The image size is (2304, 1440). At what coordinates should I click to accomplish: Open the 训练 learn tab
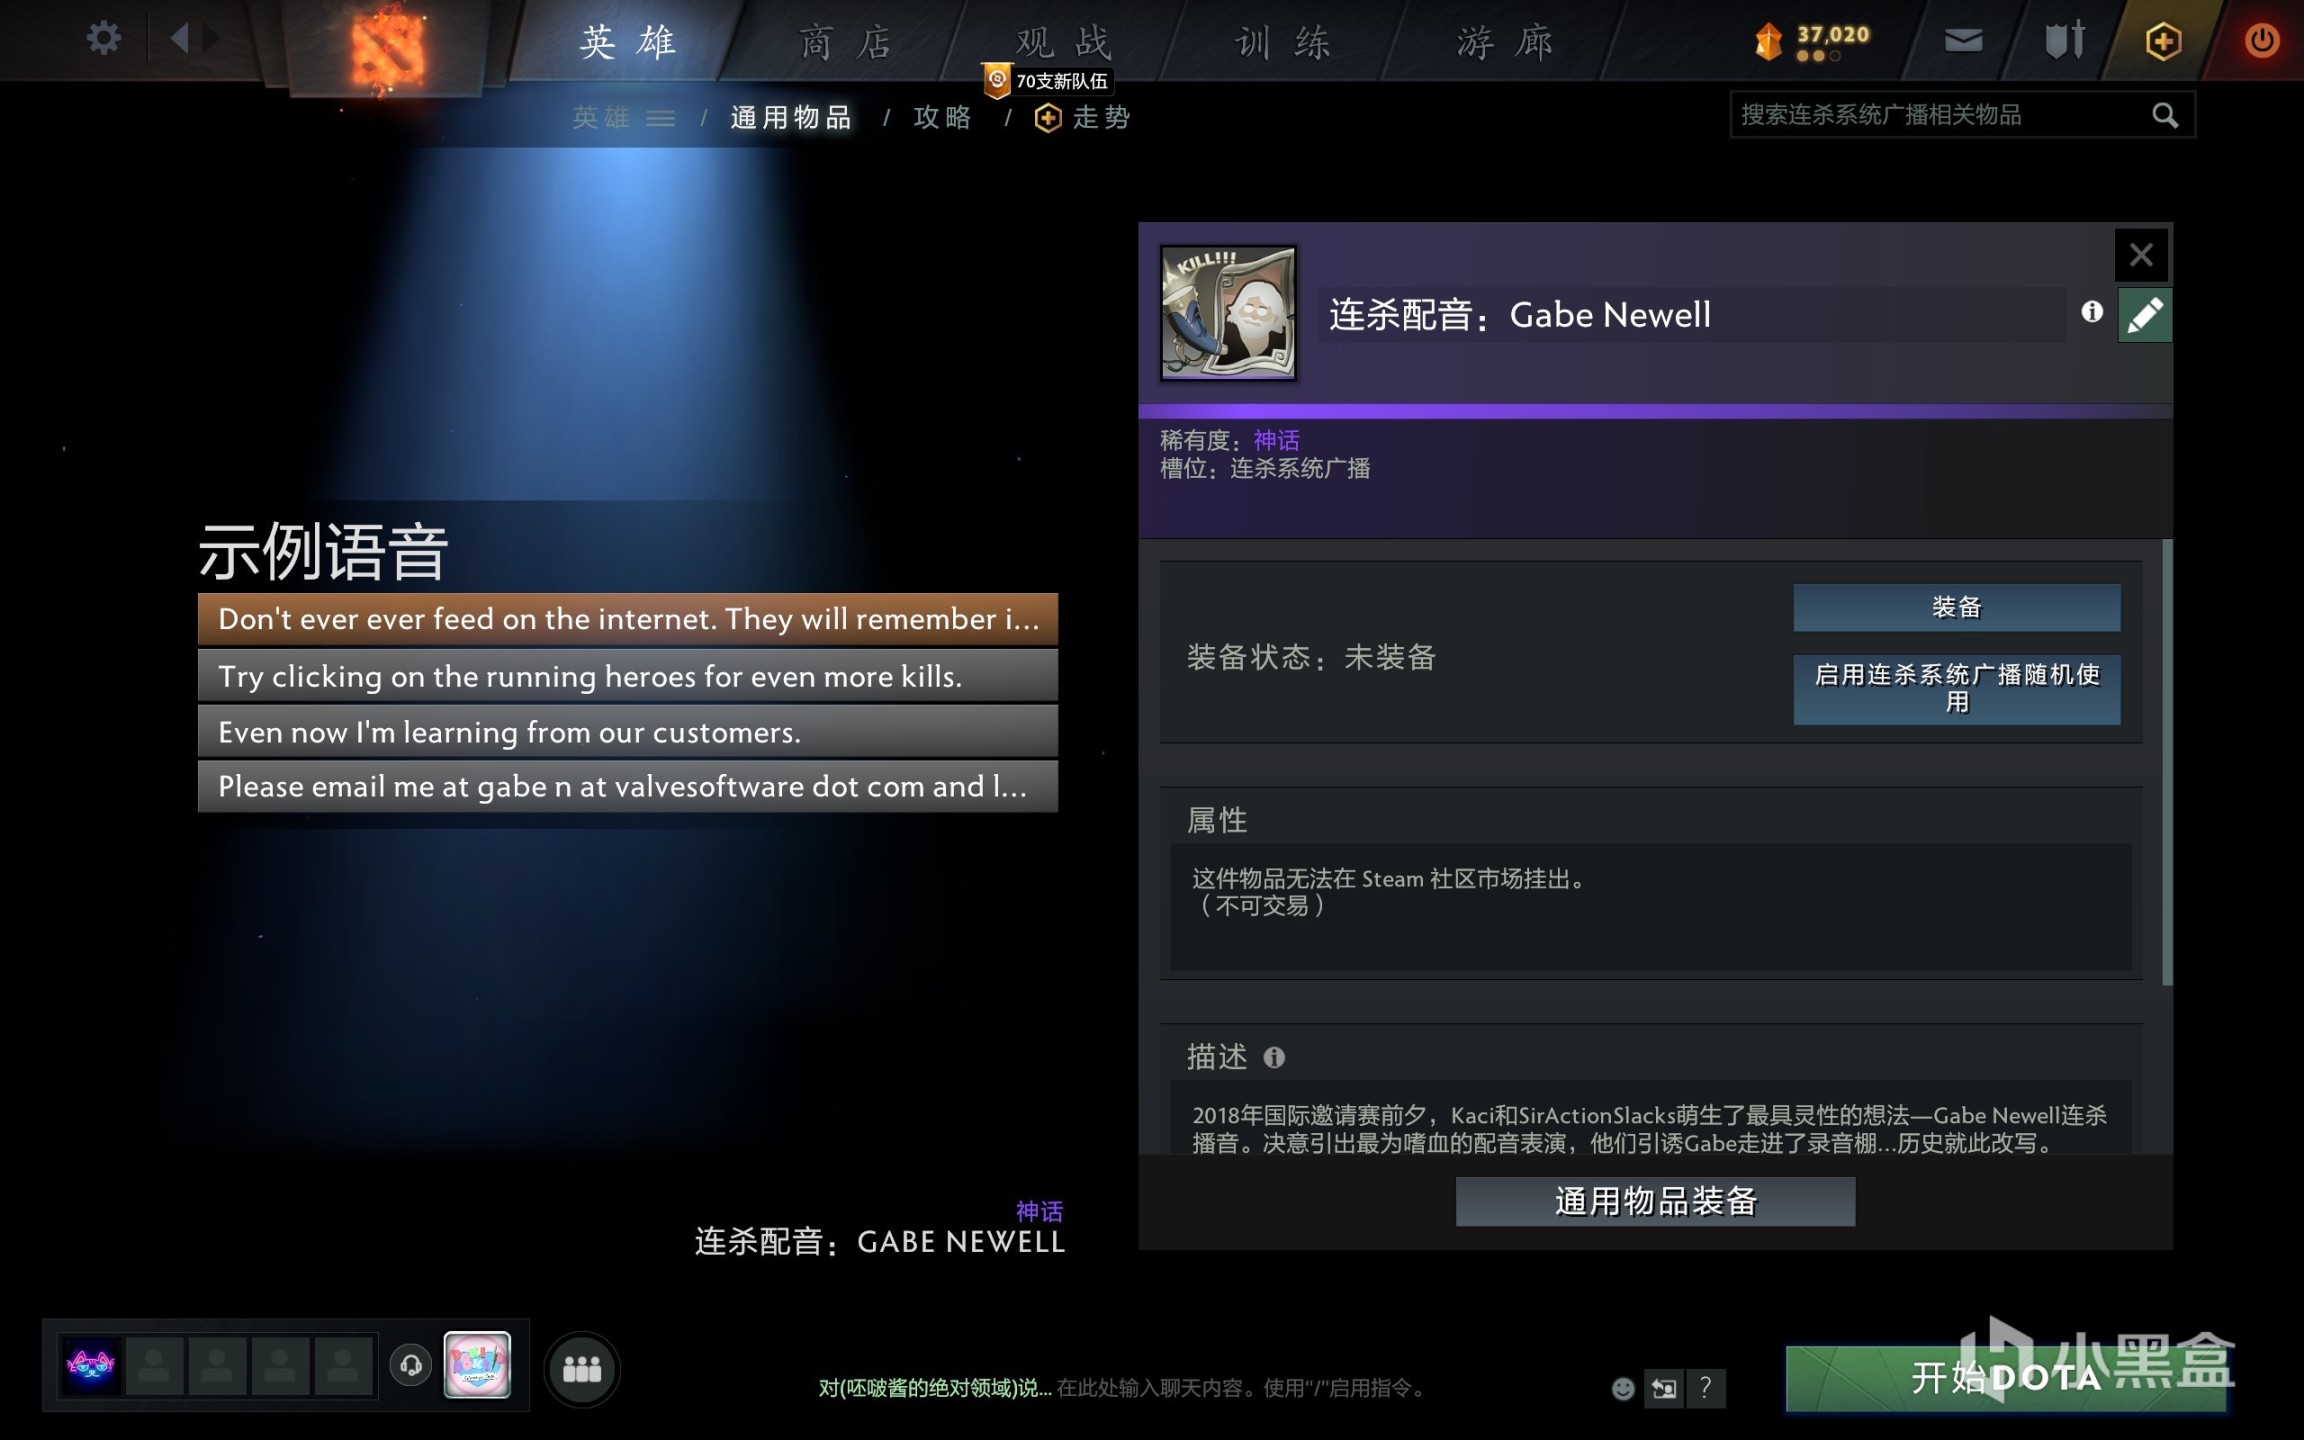point(1283,43)
